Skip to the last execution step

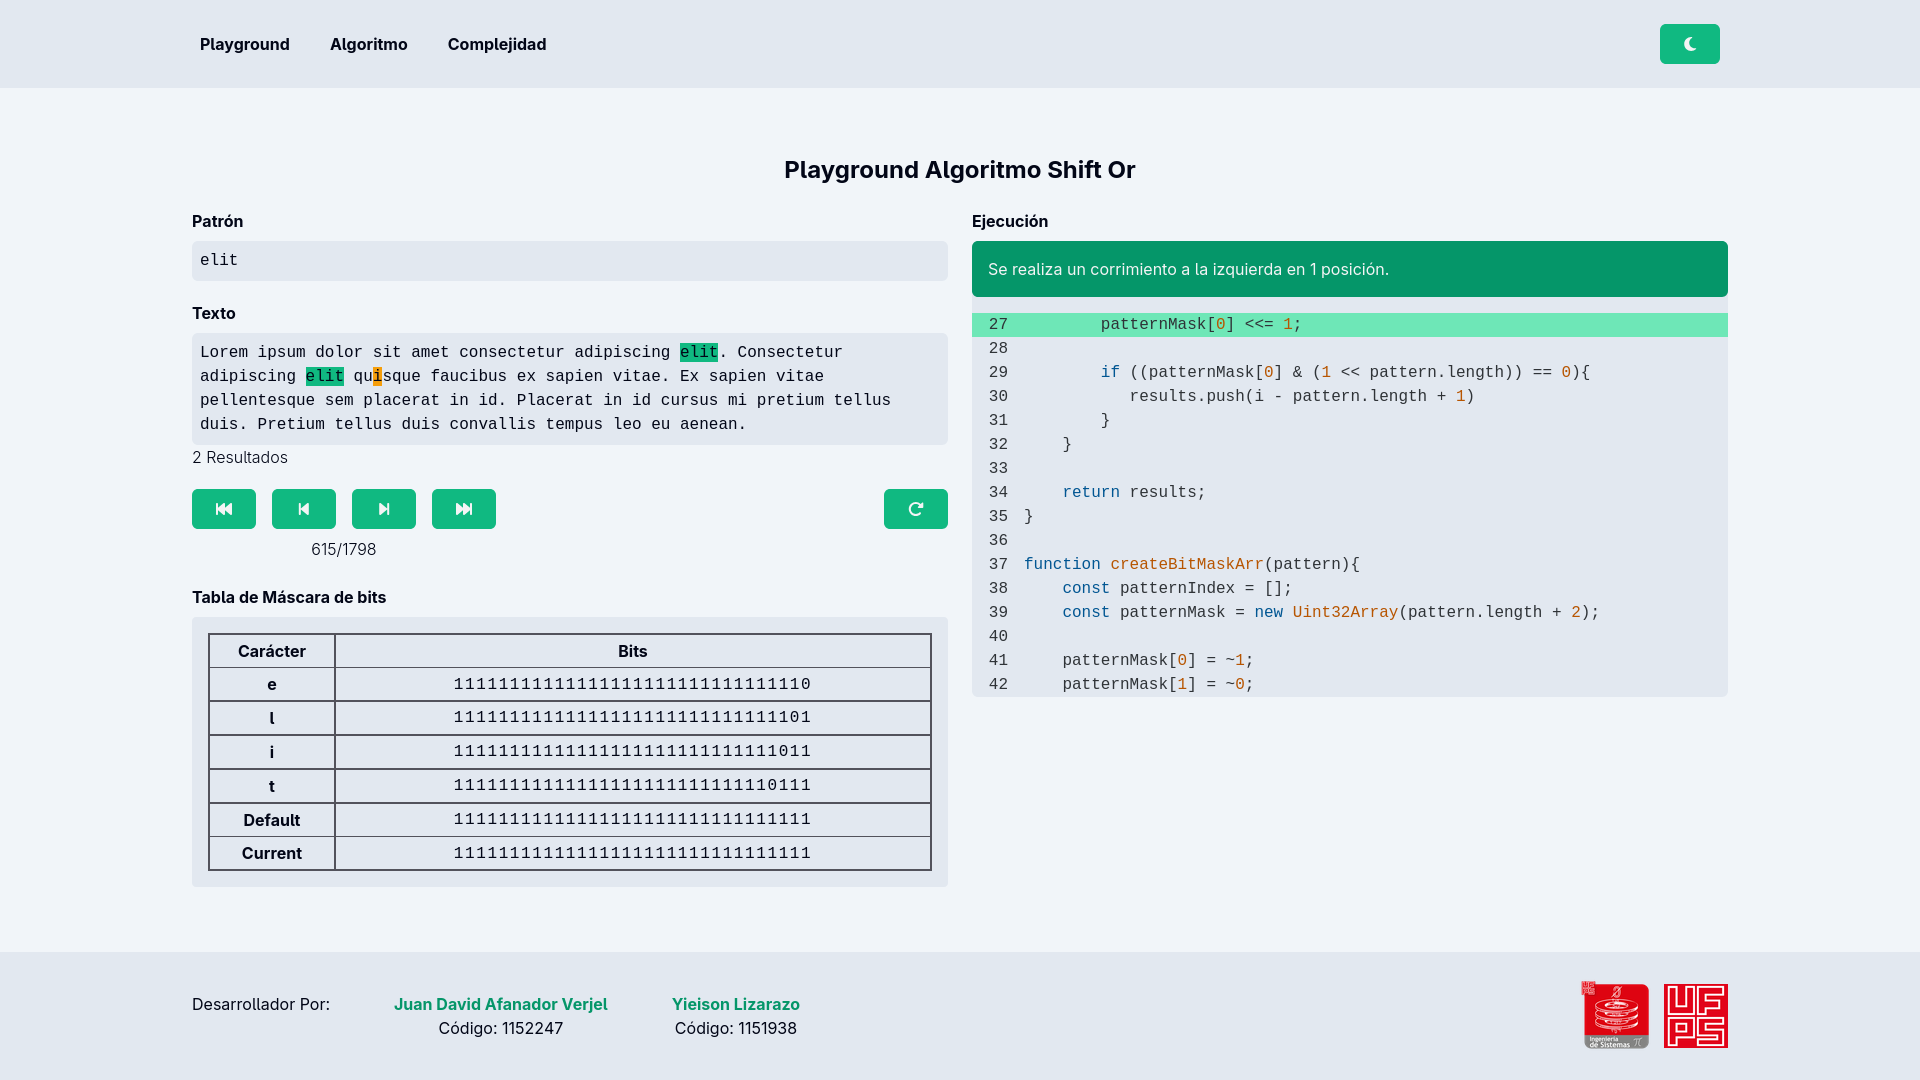[464, 509]
